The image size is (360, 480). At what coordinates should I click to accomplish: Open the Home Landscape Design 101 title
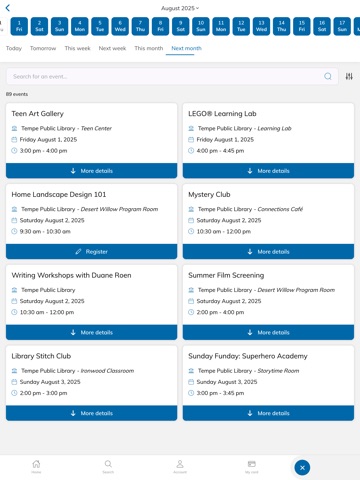(59, 194)
